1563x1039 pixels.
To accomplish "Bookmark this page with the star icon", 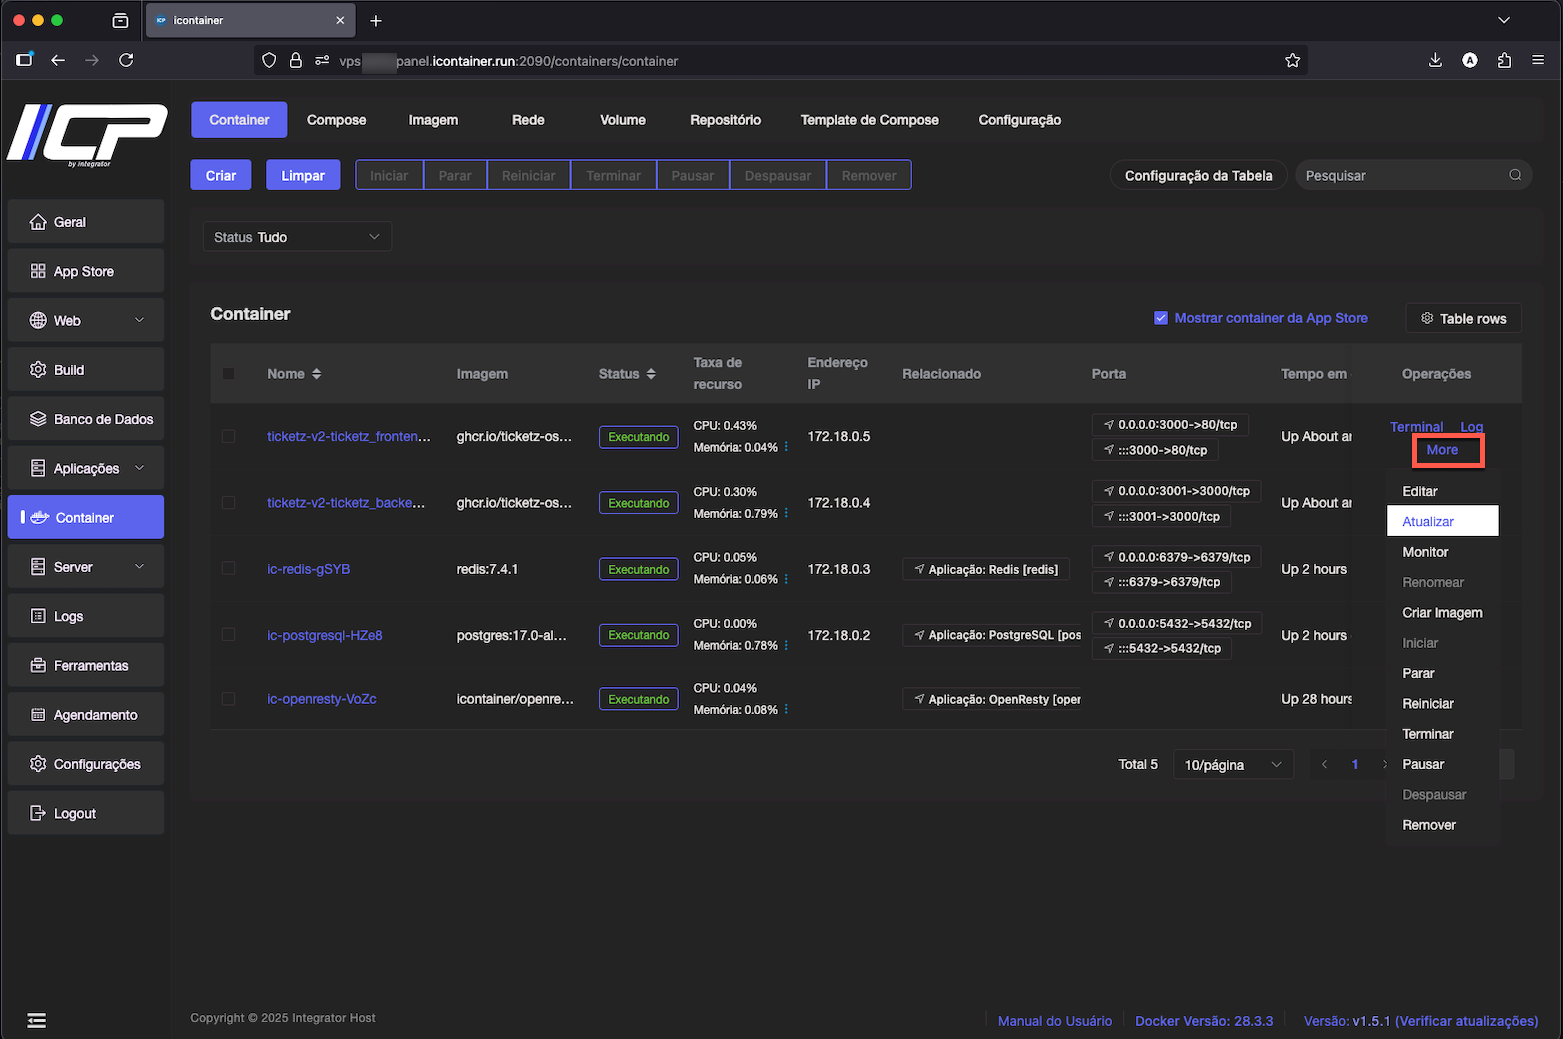I will pyautogui.click(x=1292, y=61).
